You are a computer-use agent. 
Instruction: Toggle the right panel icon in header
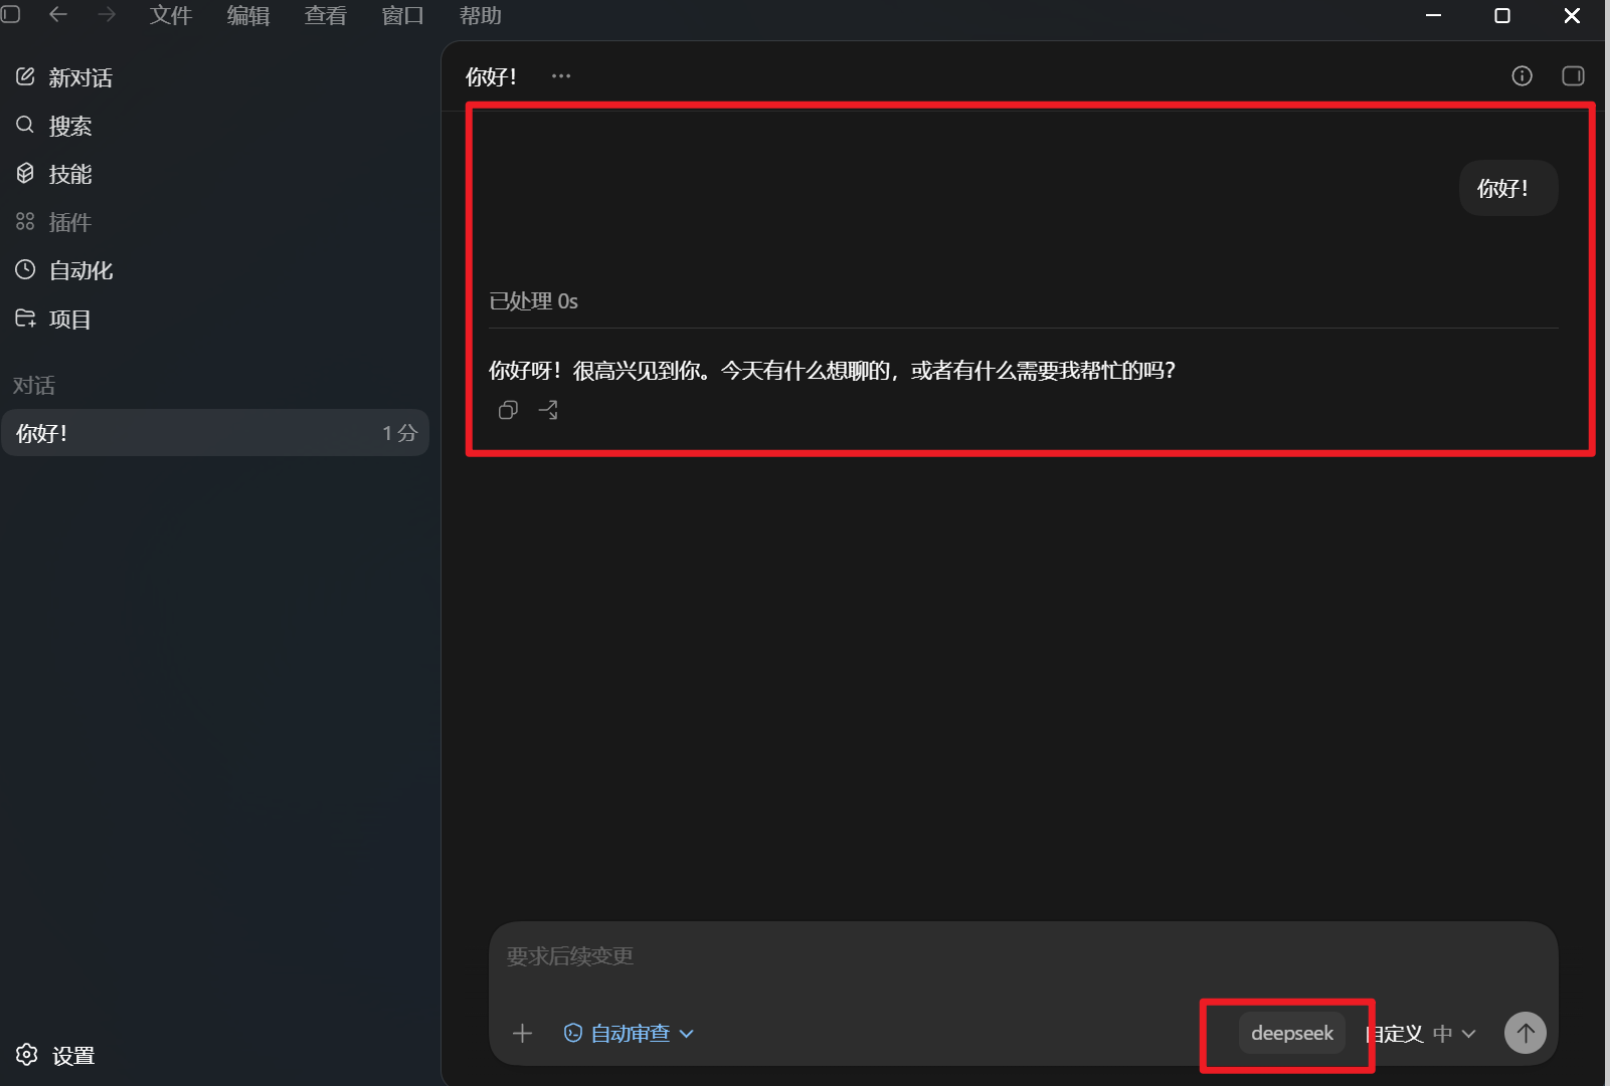coord(1573,76)
